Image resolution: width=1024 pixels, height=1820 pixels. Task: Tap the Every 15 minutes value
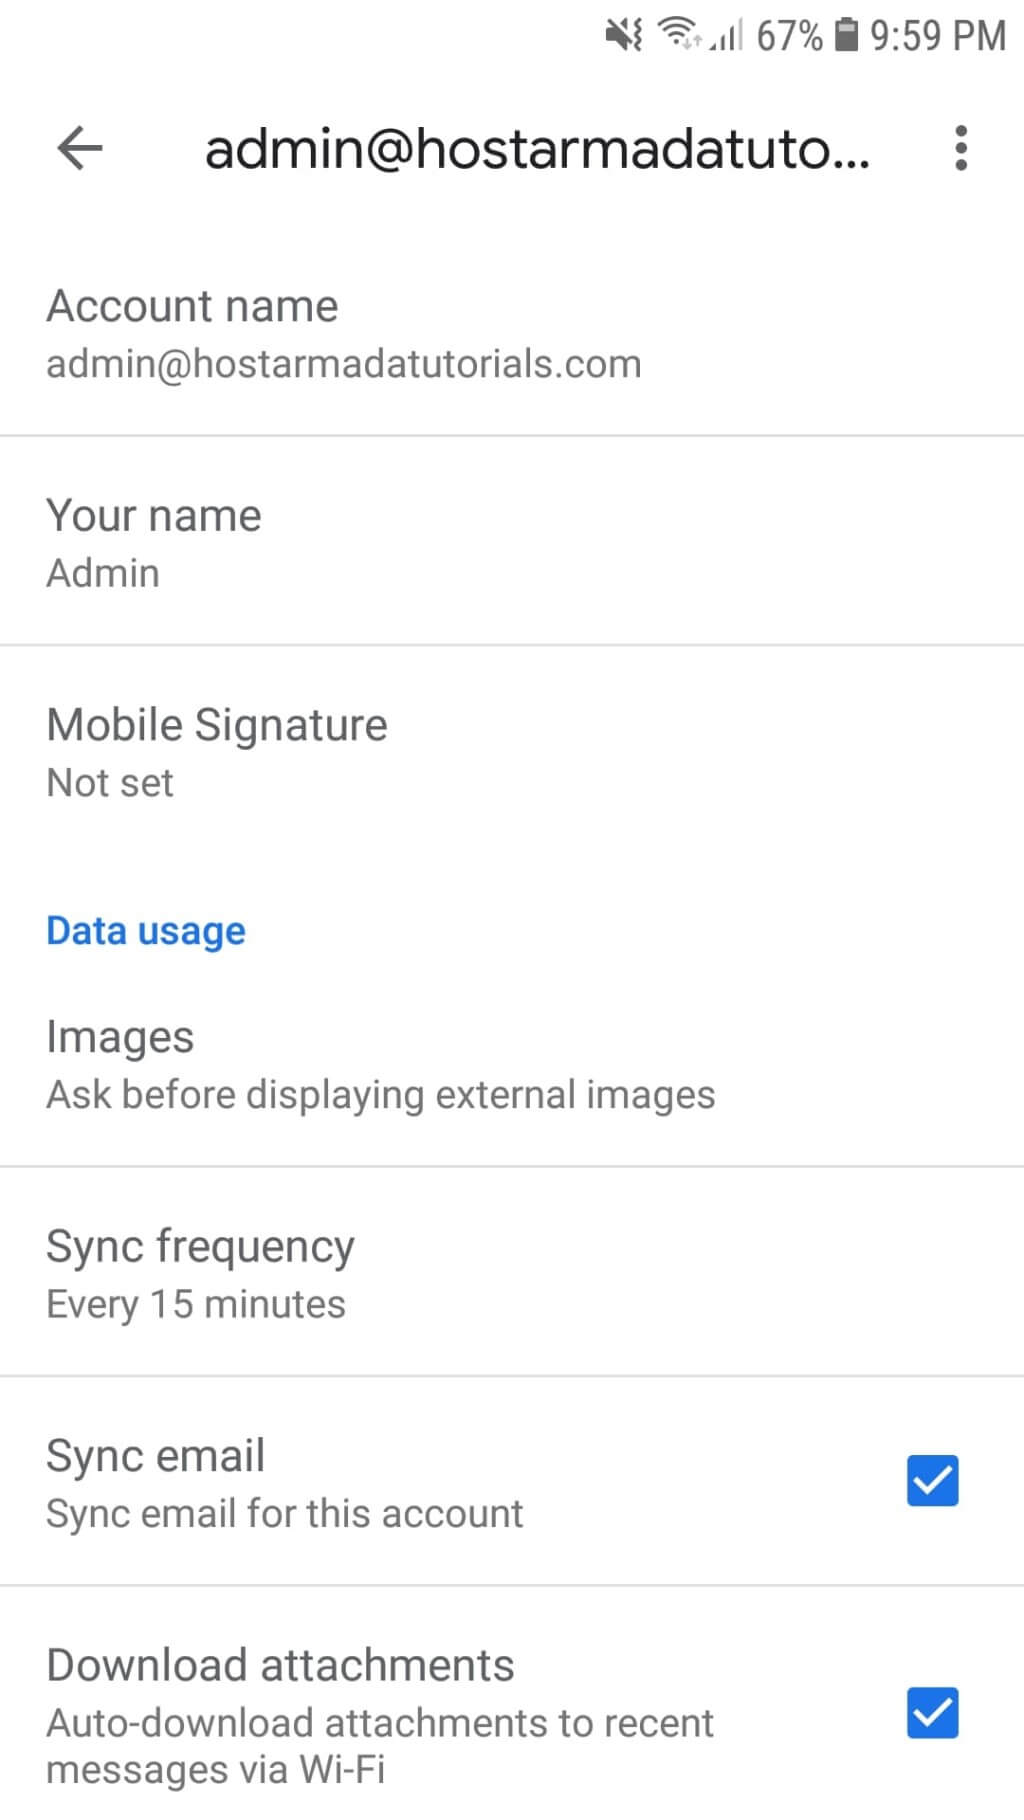[x=196, y=1305]
